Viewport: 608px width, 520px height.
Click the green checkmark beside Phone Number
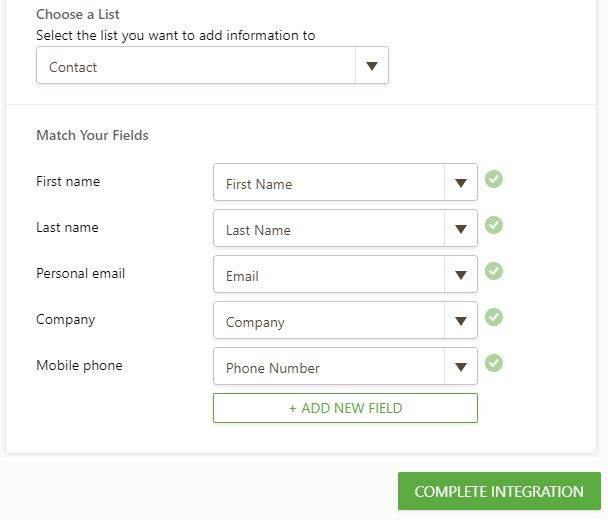[x=494, y=364]
